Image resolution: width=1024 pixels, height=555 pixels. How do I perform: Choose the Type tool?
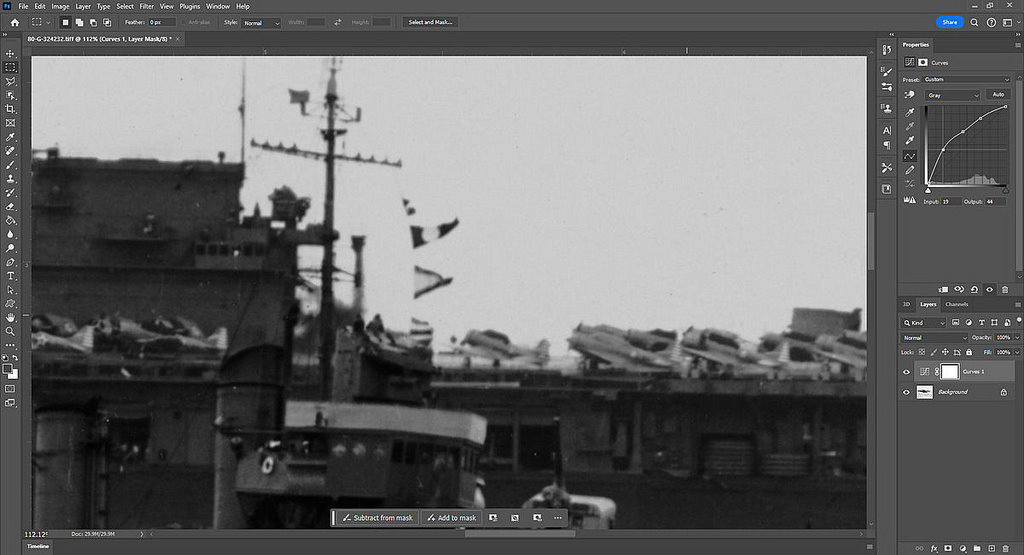click(10, 275)
